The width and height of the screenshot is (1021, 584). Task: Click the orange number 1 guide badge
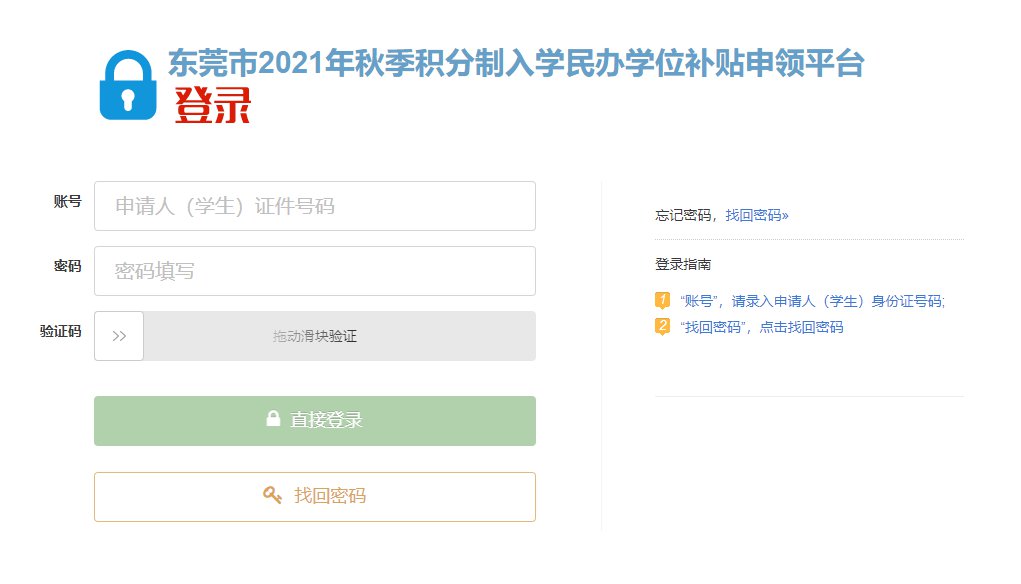coord(662,300)
